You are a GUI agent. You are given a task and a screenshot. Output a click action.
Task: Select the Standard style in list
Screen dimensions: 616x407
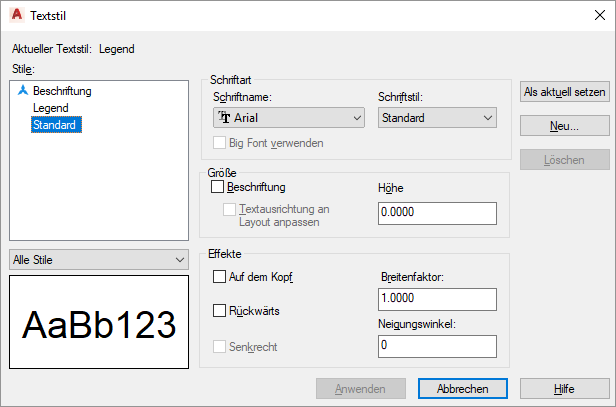[56, 125]
